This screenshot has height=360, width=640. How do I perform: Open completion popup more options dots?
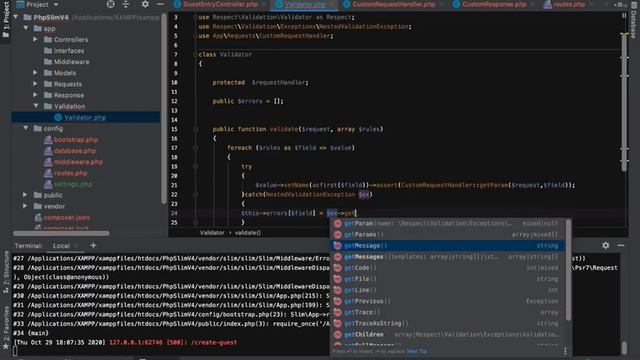point(565,351)
